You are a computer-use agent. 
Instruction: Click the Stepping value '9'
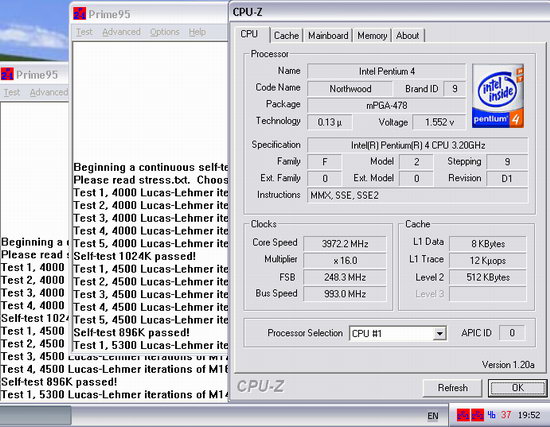pos(507,162)
